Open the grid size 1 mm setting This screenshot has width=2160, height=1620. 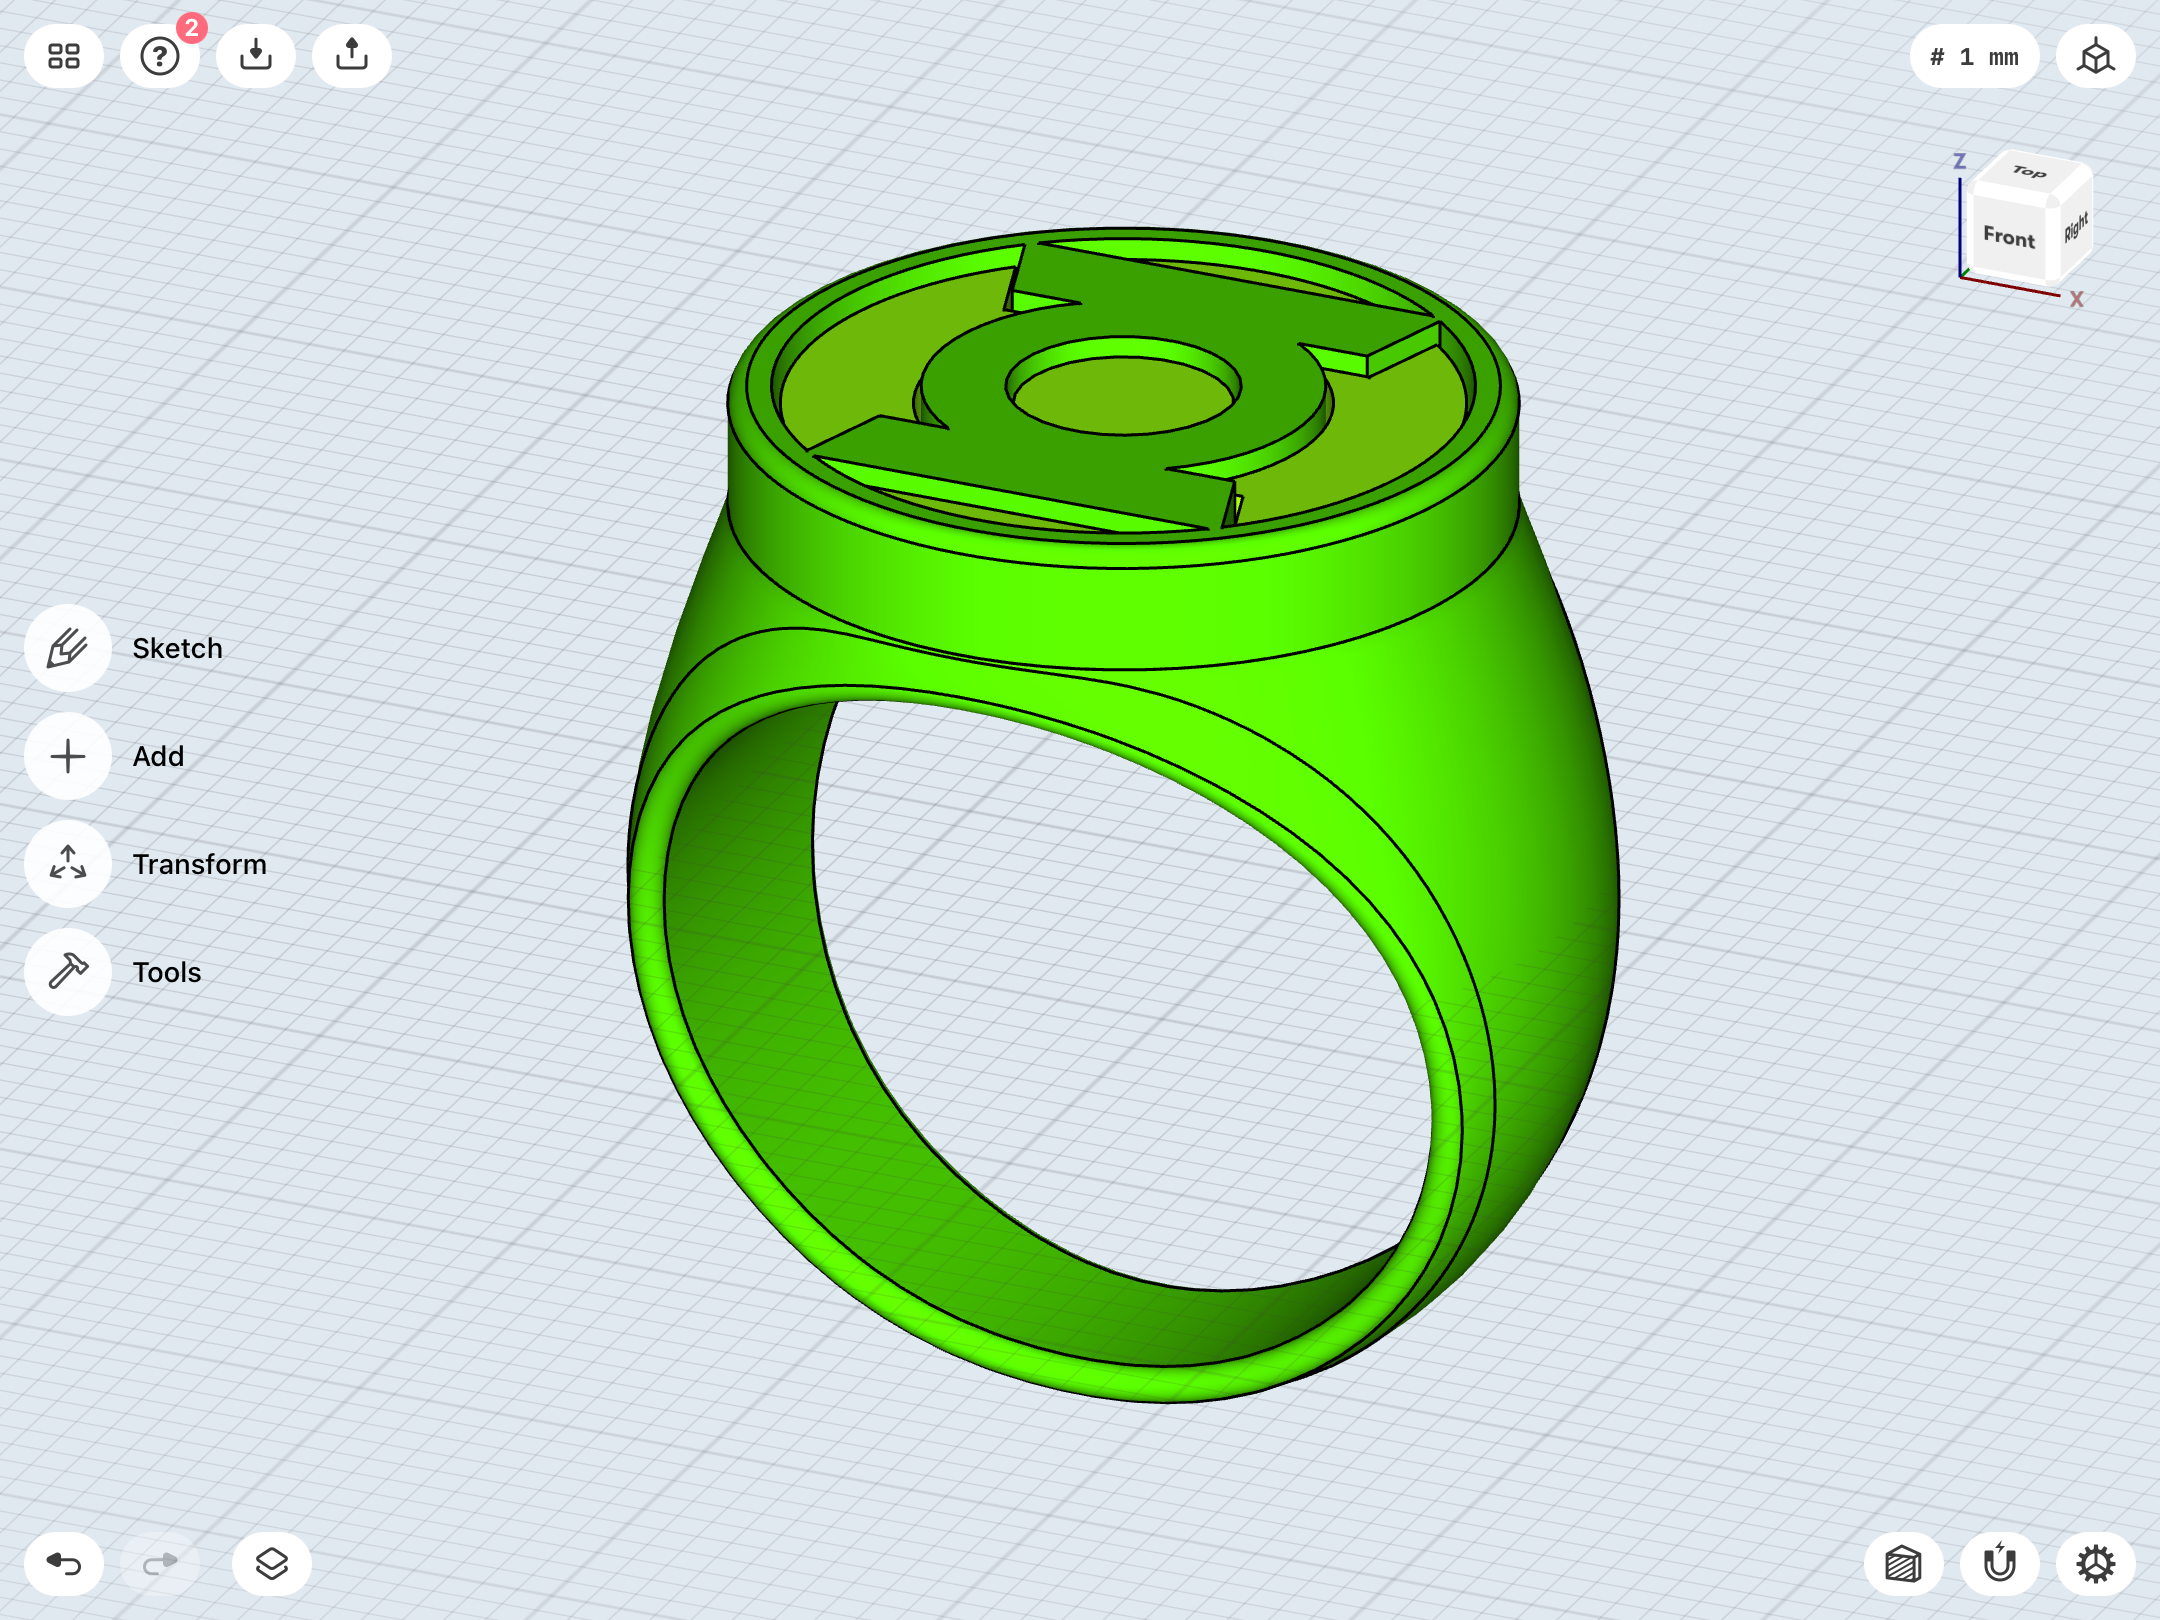pos(1974,56)
